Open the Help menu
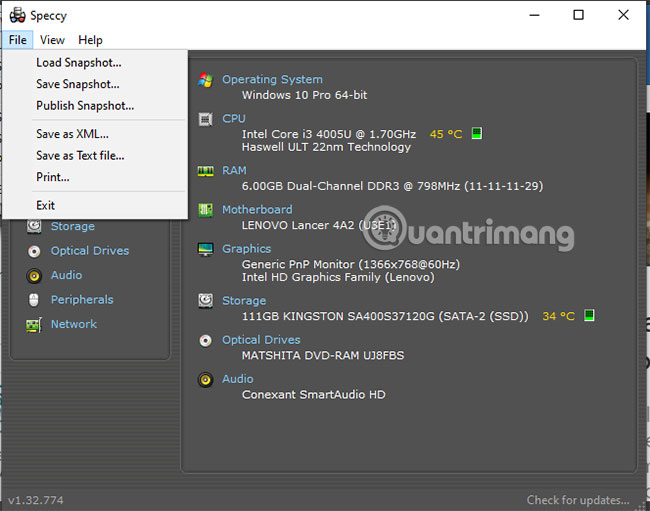Screen dimensions: 650x511 click(90, 40)
